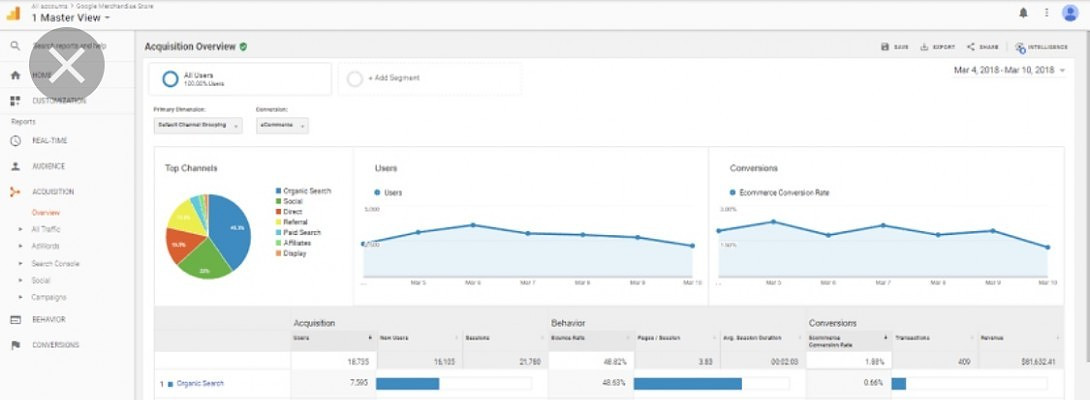Close the overlay with the X button
The width and height of the screenshot is (1090, 400).
coord(67,66)
